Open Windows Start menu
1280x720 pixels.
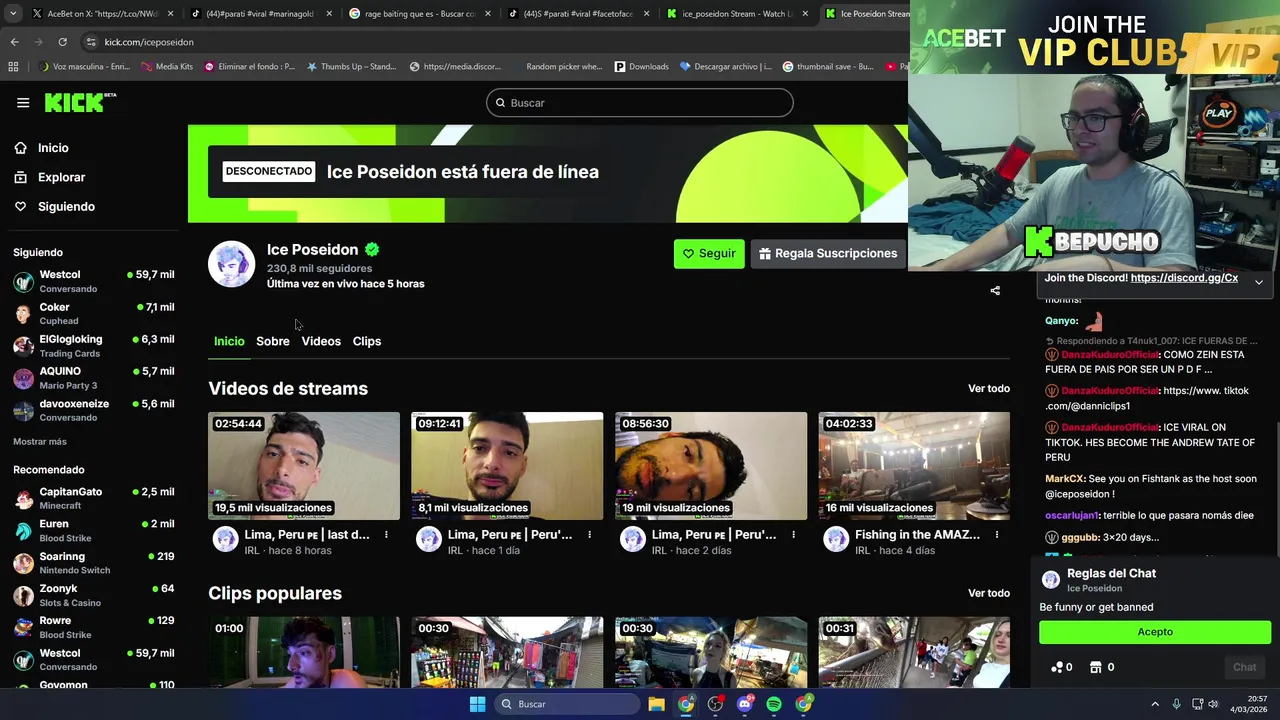pos(477,704)
